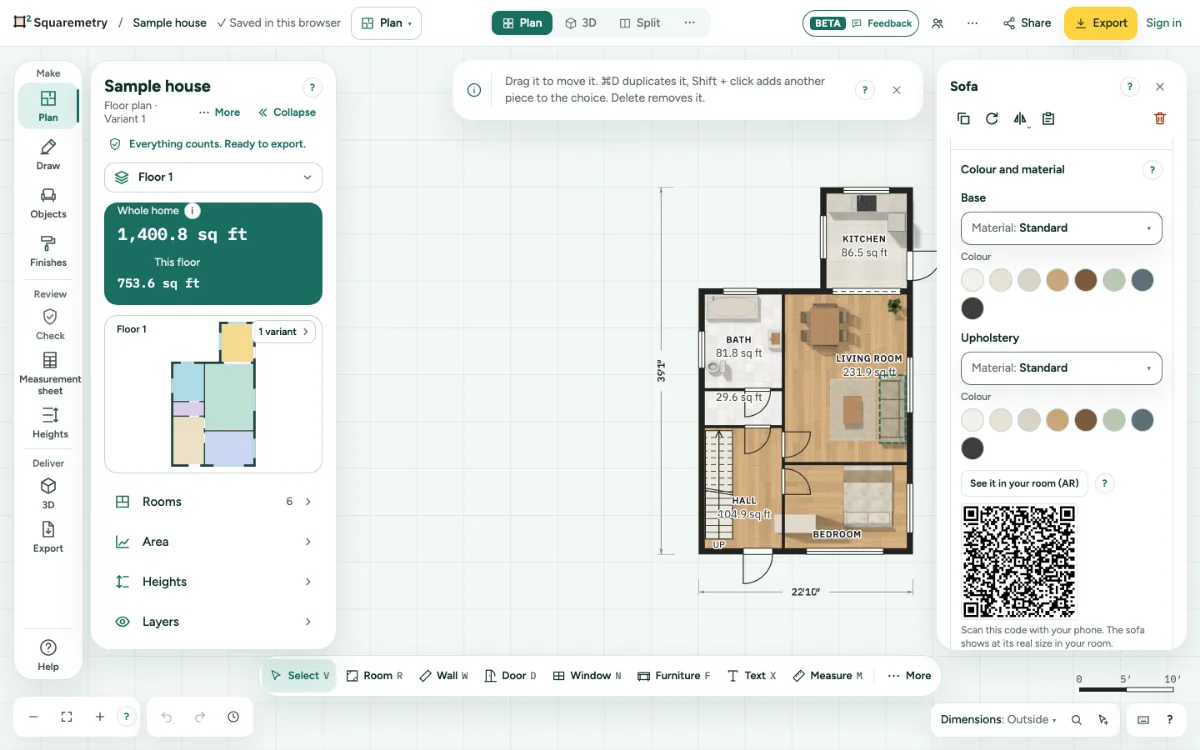Switch to the 3D view tab at the top
This screenshot has height=750, width=1200.
pyautogui.click(x=581, y=23)
